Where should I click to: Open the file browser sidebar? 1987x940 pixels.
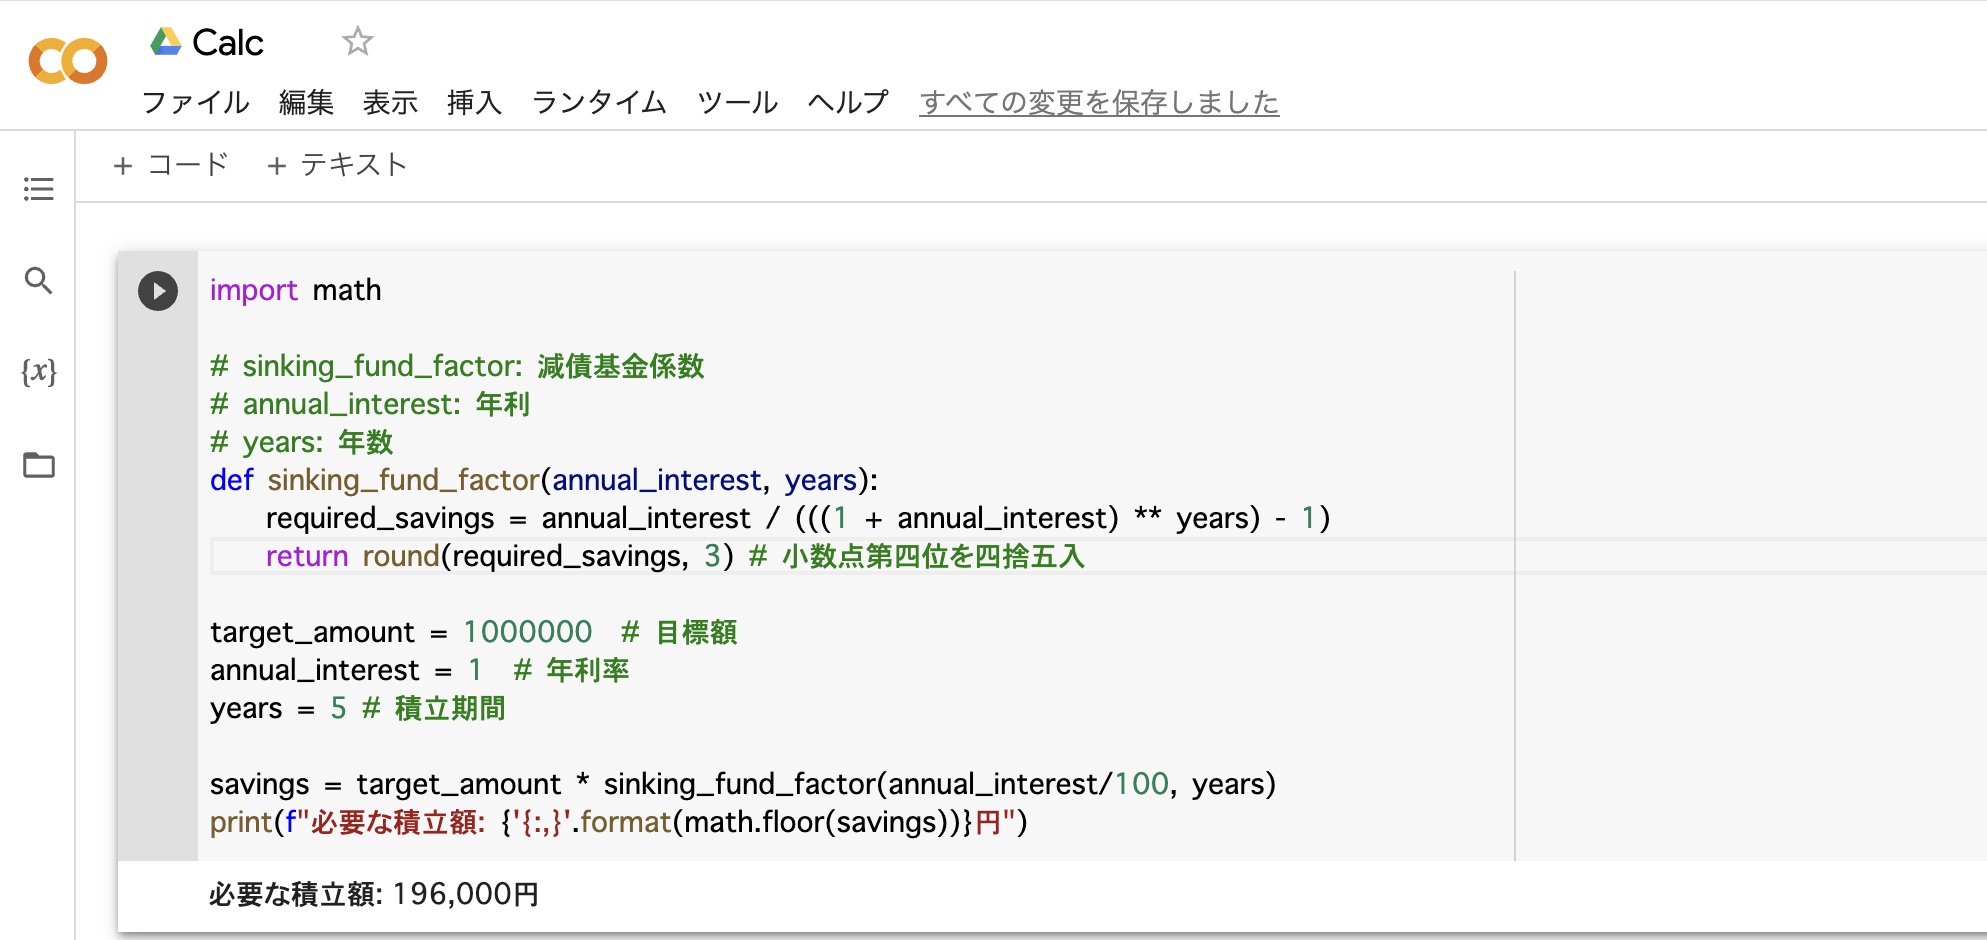pos(38,464)
